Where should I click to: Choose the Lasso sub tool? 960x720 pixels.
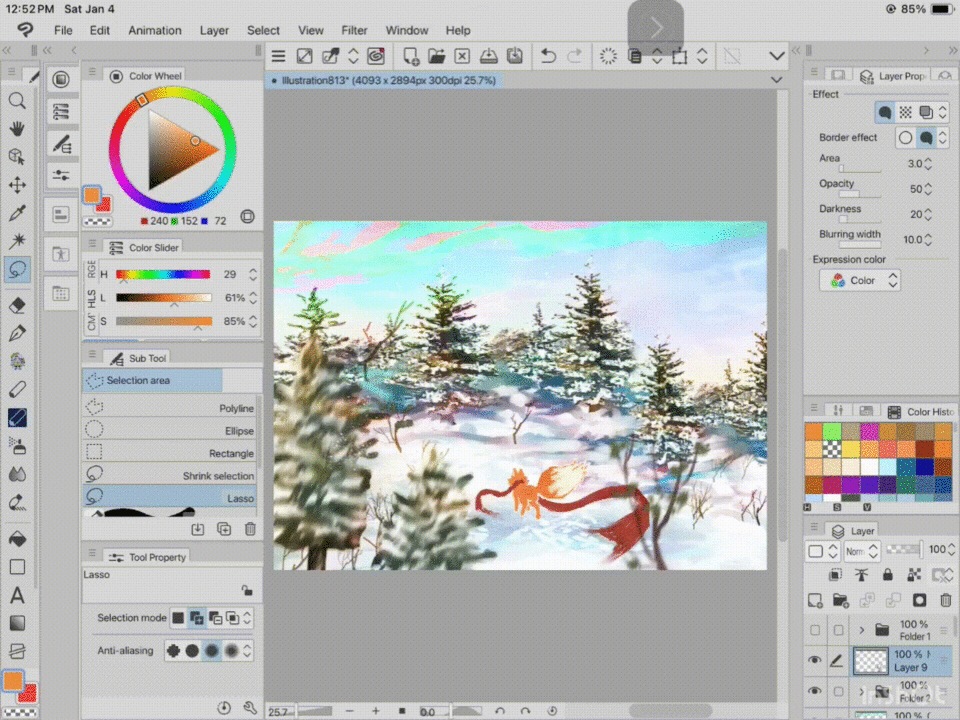coord(170,498)
